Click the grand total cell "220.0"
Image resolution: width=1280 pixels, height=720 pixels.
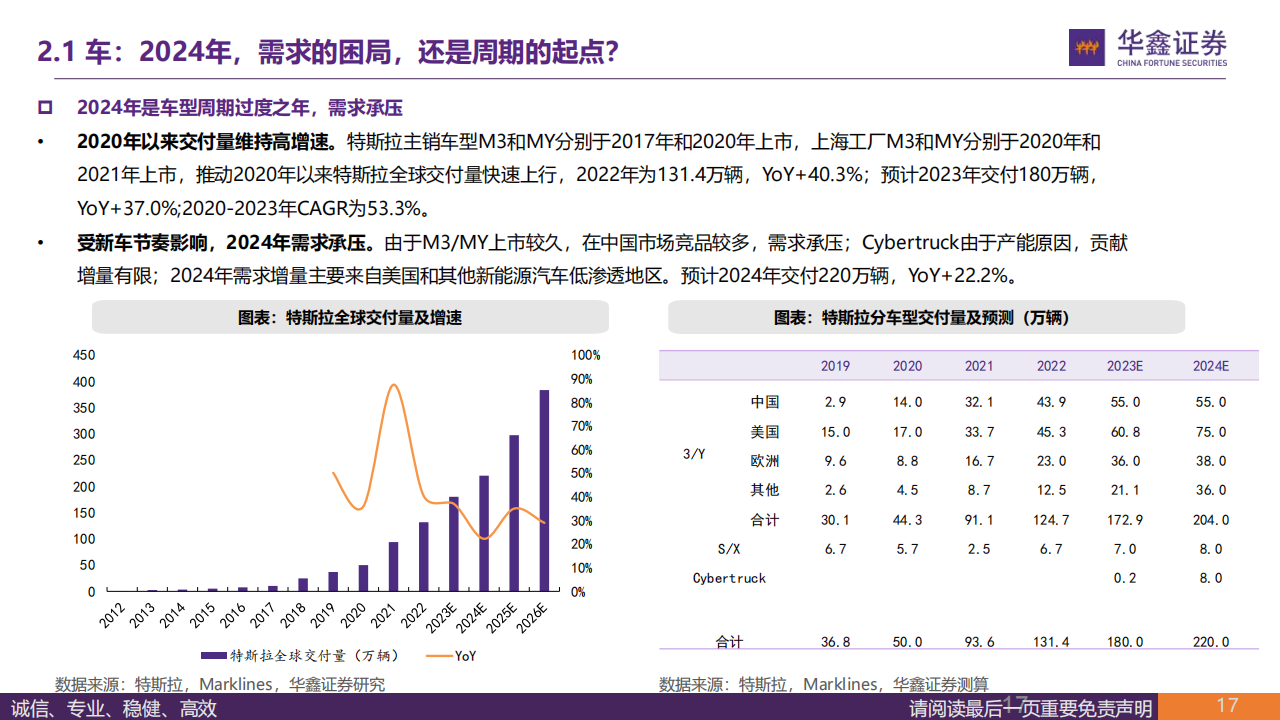tap(1211, 642)
